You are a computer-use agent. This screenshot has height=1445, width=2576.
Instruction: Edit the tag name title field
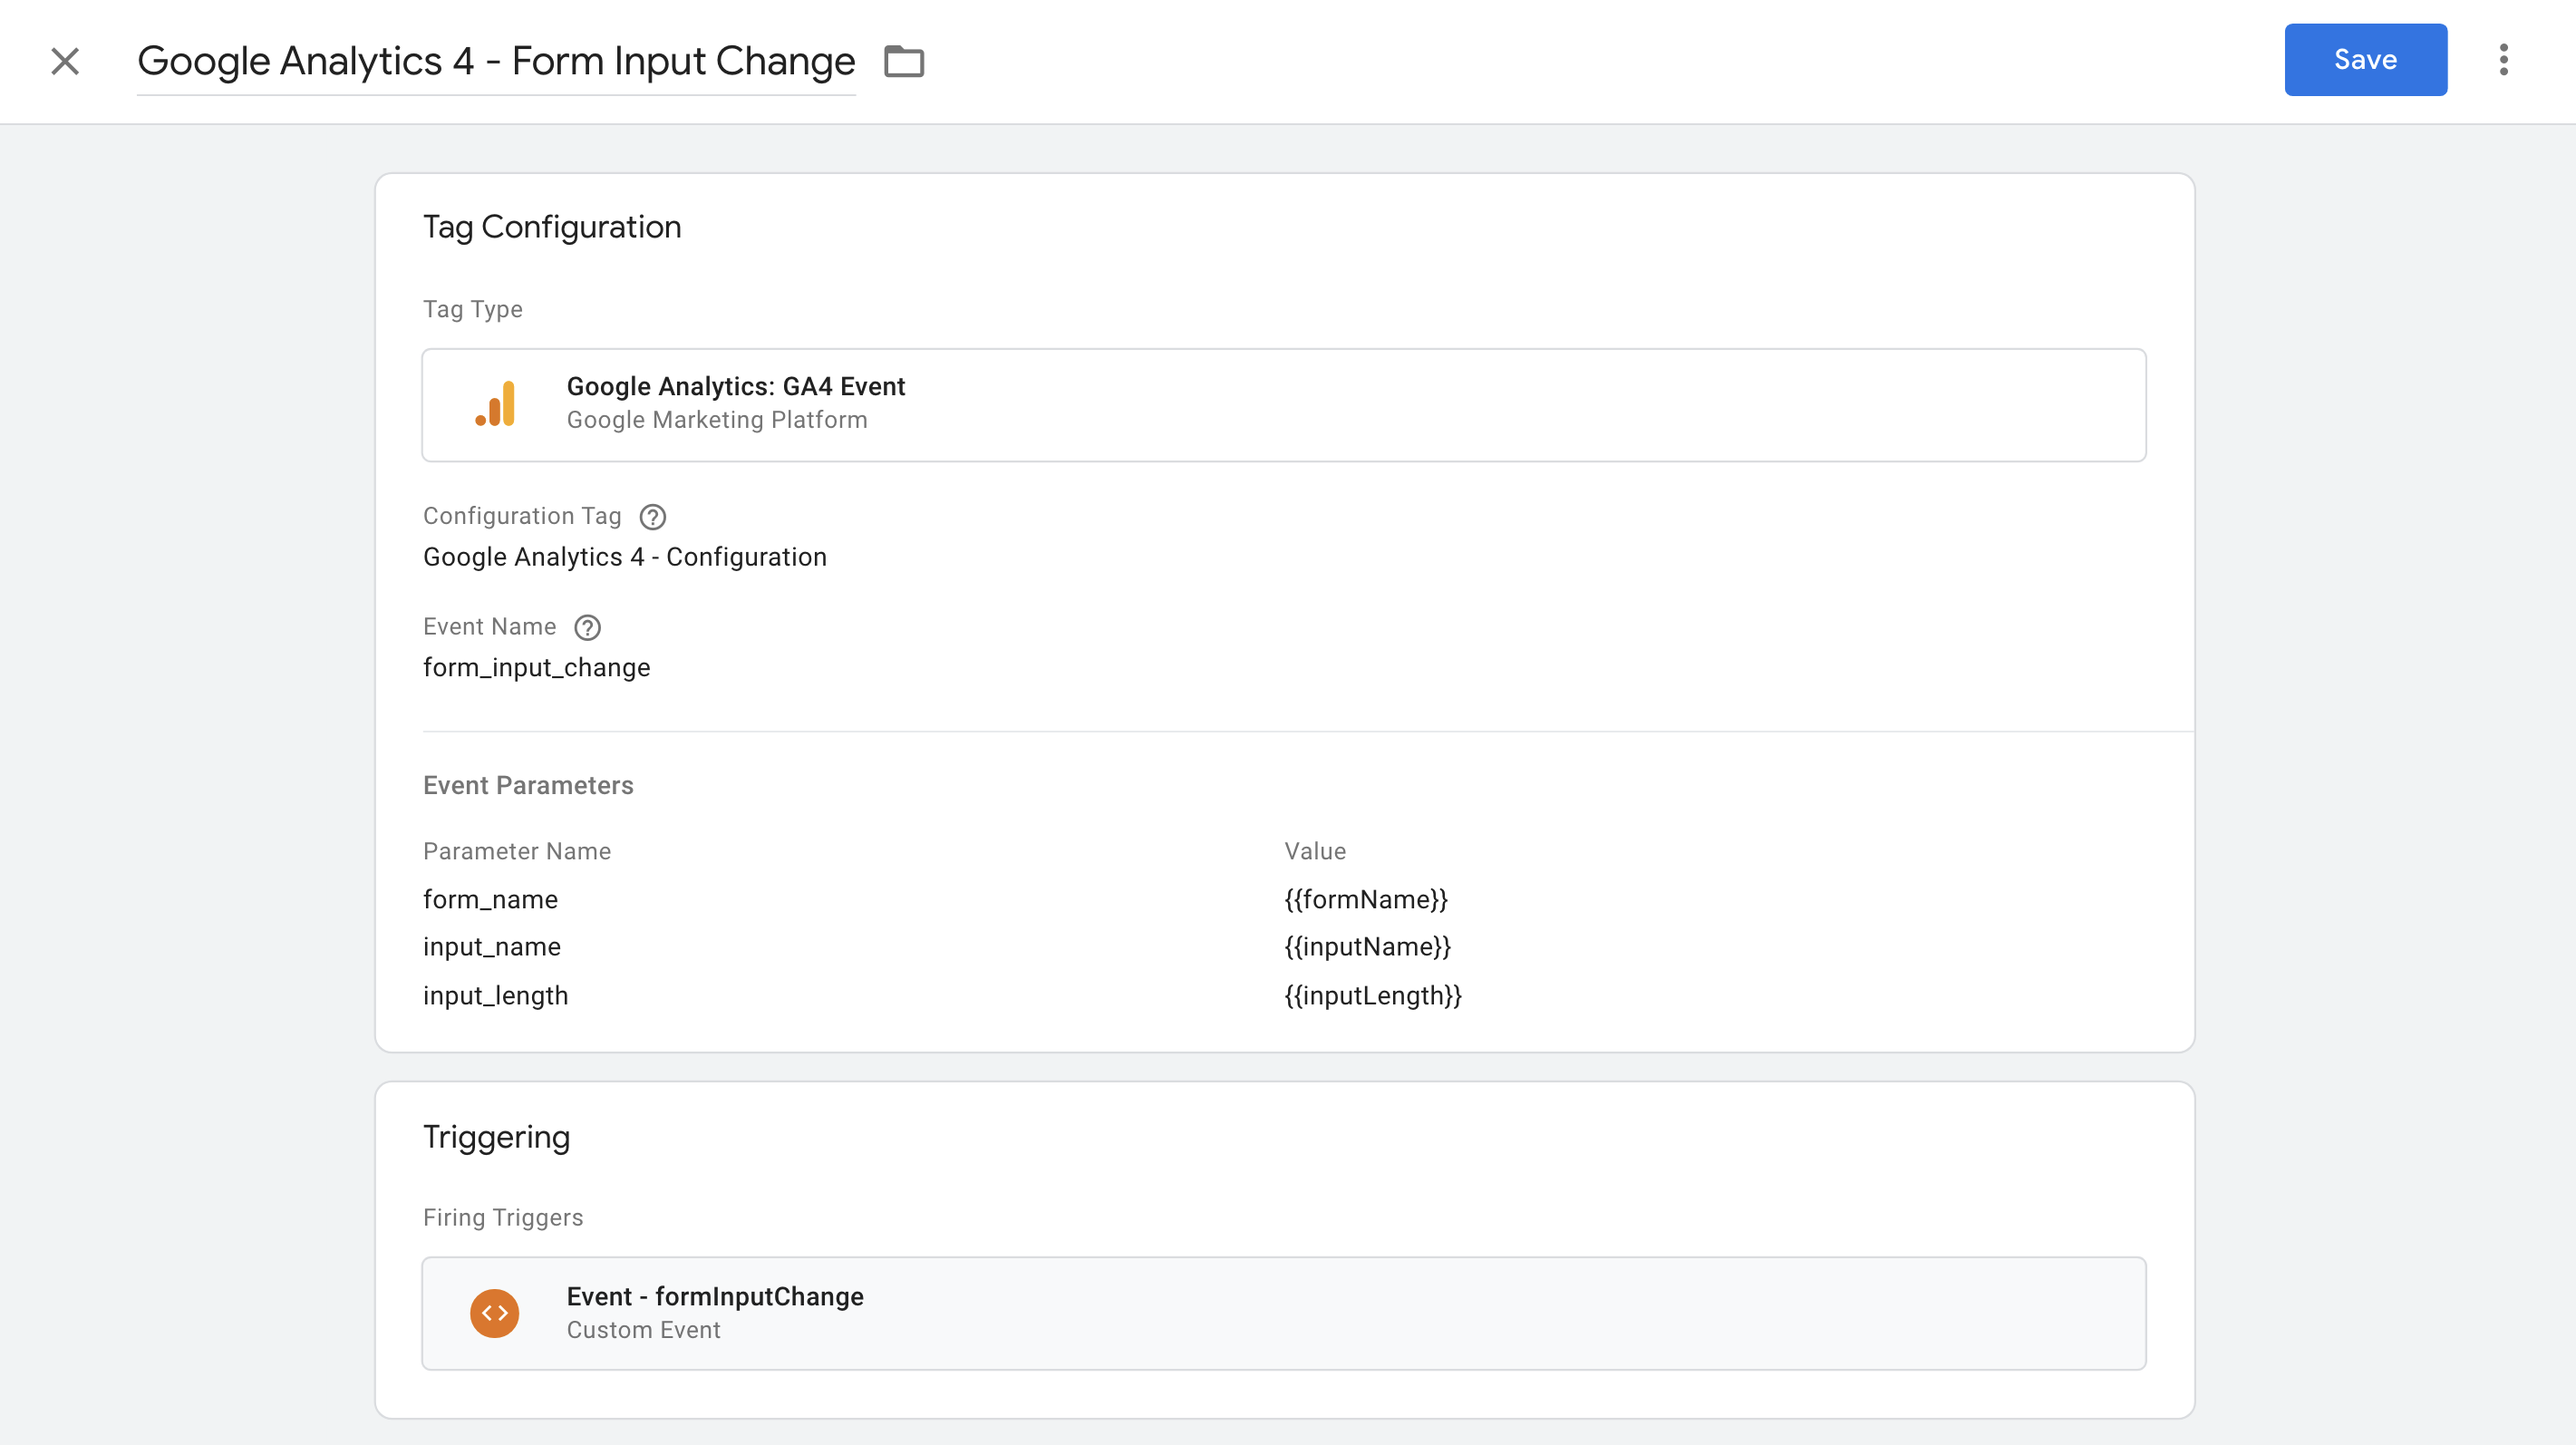click(496, 61)
